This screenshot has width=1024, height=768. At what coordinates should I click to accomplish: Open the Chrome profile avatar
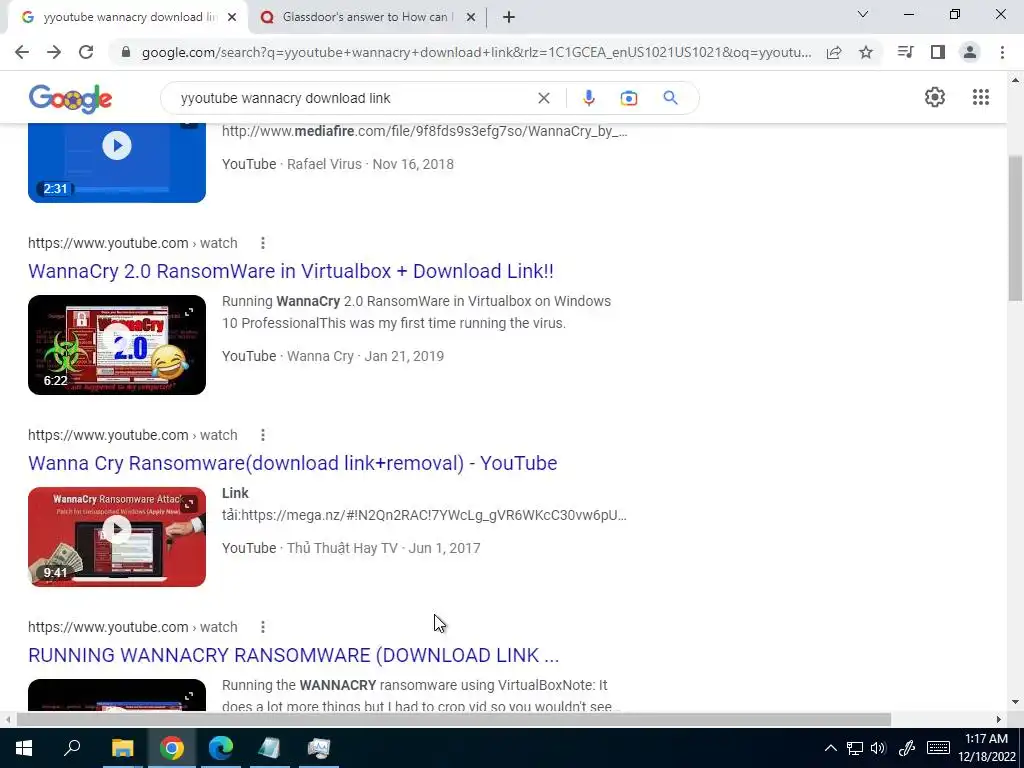pyautogui.click(x=970, y=52)
